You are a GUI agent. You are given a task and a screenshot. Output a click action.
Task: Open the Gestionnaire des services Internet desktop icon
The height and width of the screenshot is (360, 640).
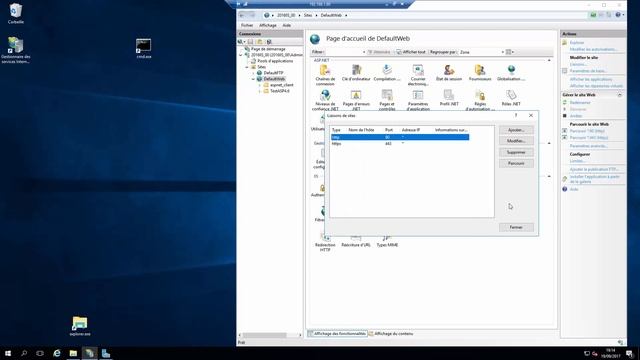click(16, 50)
